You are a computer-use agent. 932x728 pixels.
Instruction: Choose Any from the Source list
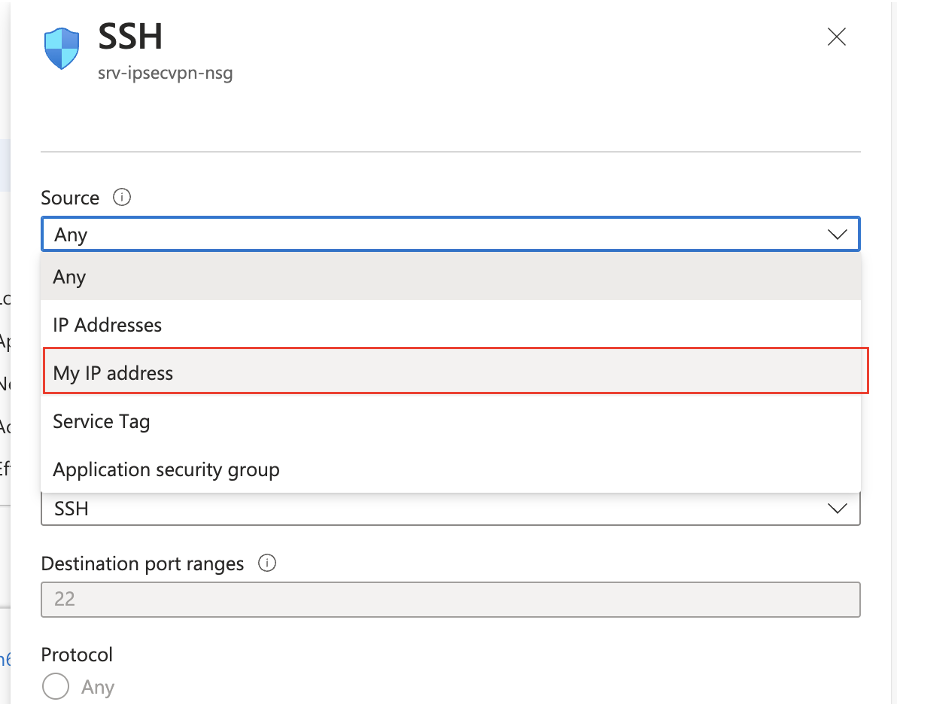(451, 277)
